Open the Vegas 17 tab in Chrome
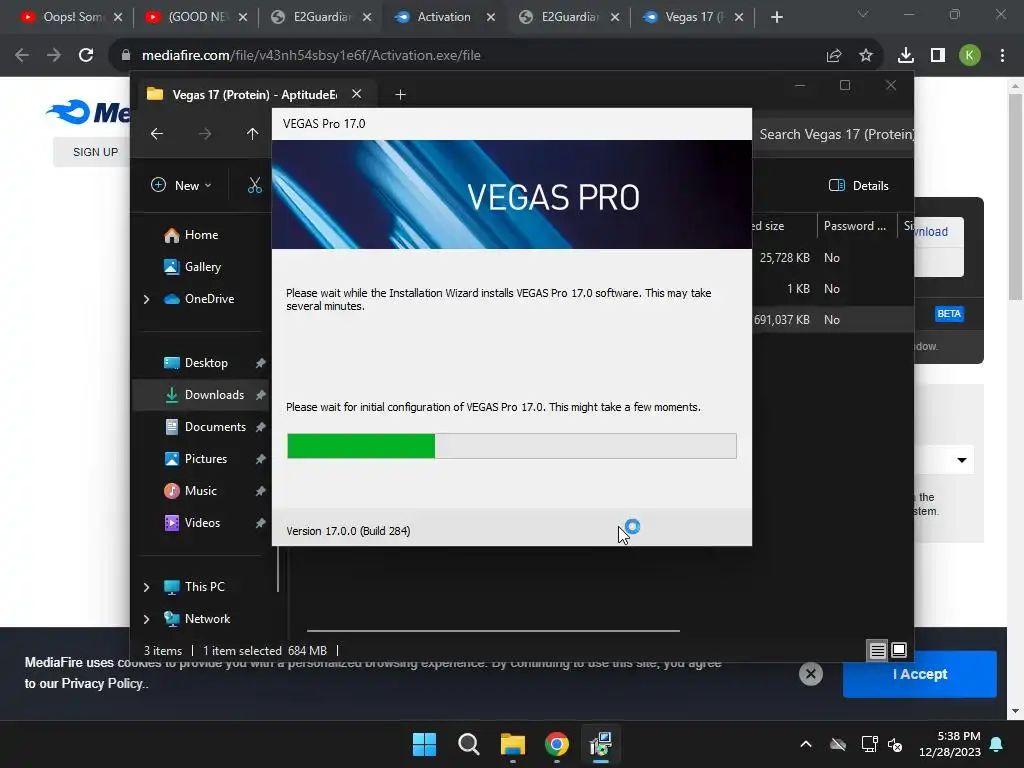The image size is (1024, 768). [x=686, y=17]
